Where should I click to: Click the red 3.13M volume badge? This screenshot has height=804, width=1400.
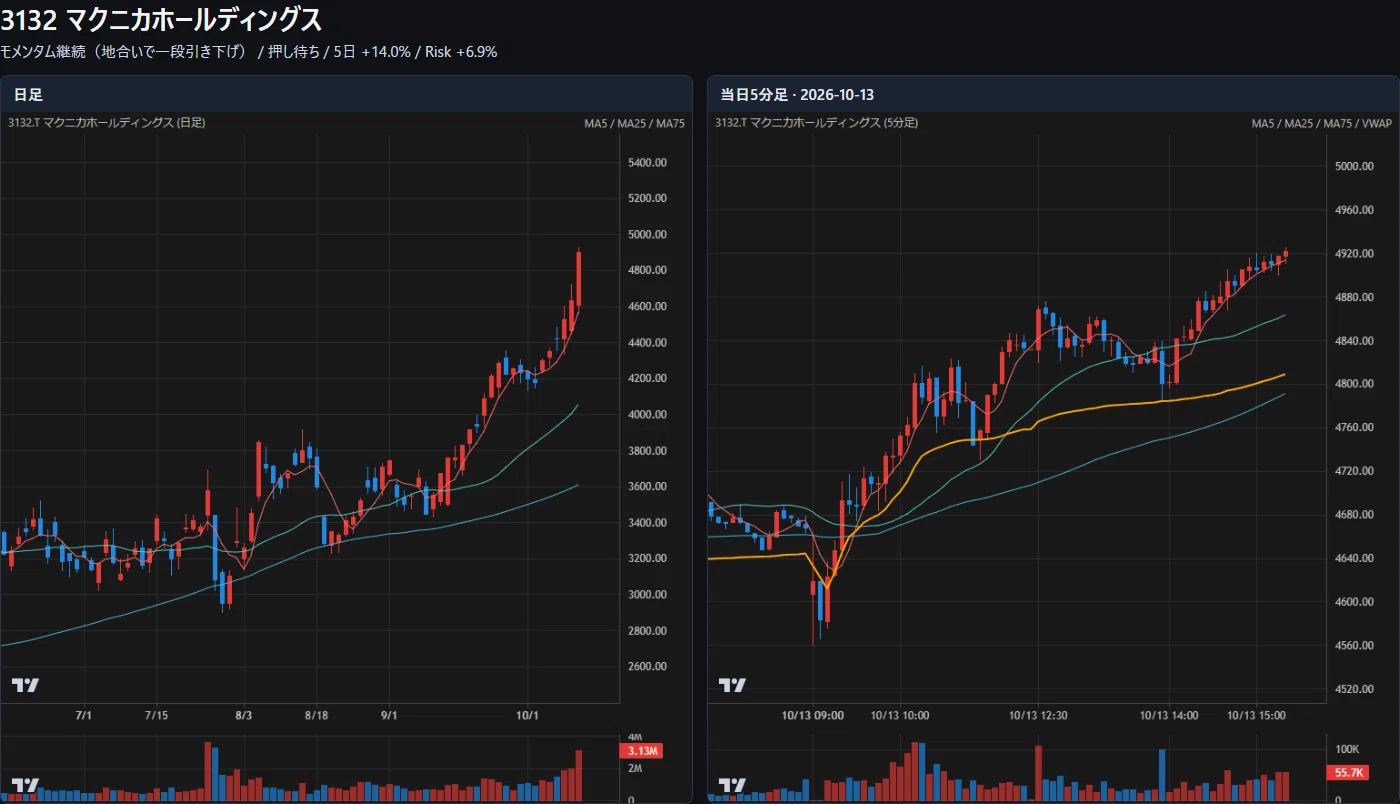641,751
